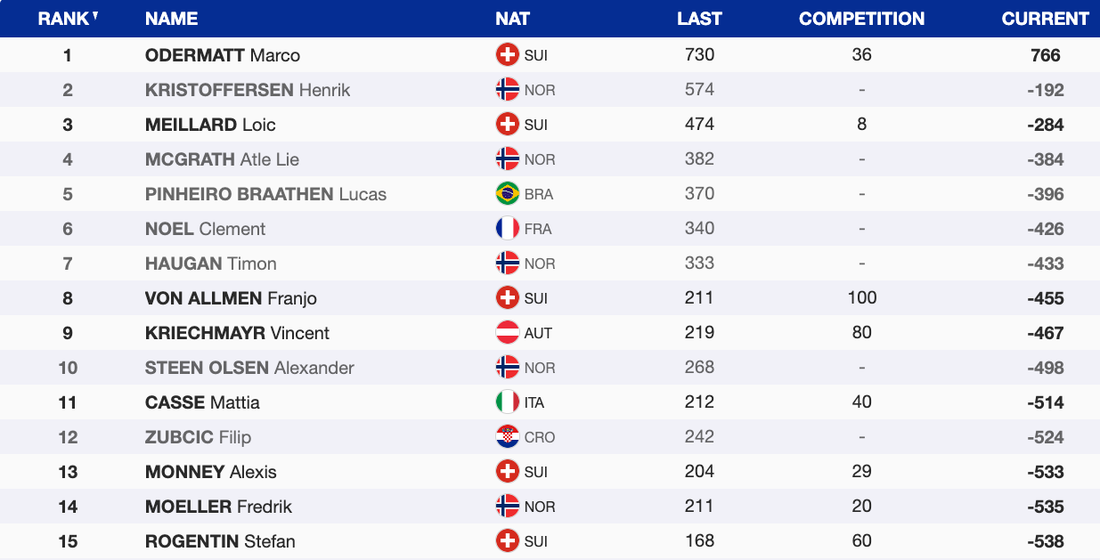Sort by the NAT column header
The image size is (1100, 560).
pyautogui.click(x=512, y=19)
